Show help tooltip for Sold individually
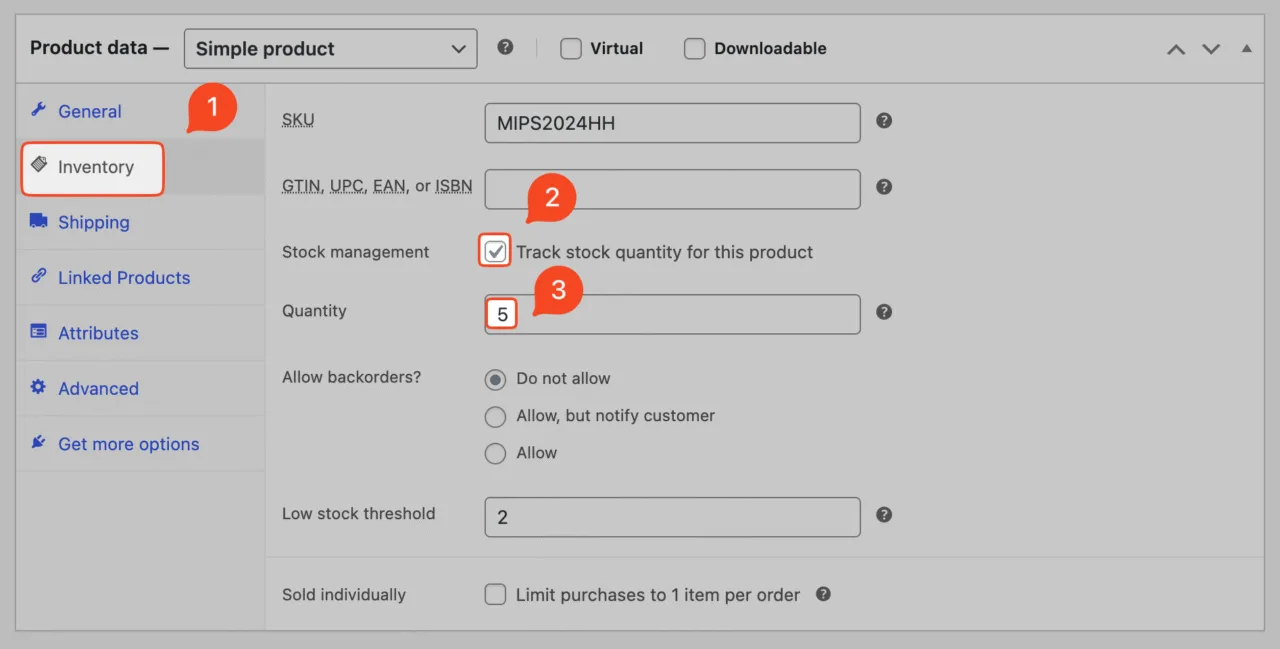This screenshot has width=1280, height=649. click(823, 594)
